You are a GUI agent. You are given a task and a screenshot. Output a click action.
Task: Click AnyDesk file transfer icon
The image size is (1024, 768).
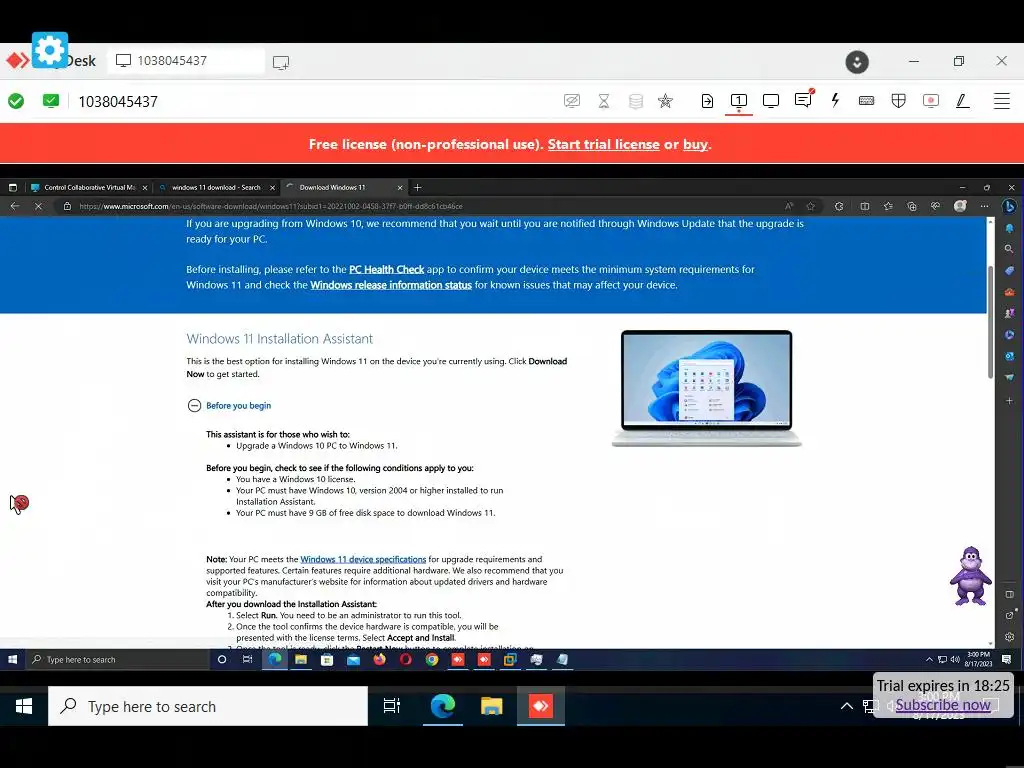pos(707,101)
